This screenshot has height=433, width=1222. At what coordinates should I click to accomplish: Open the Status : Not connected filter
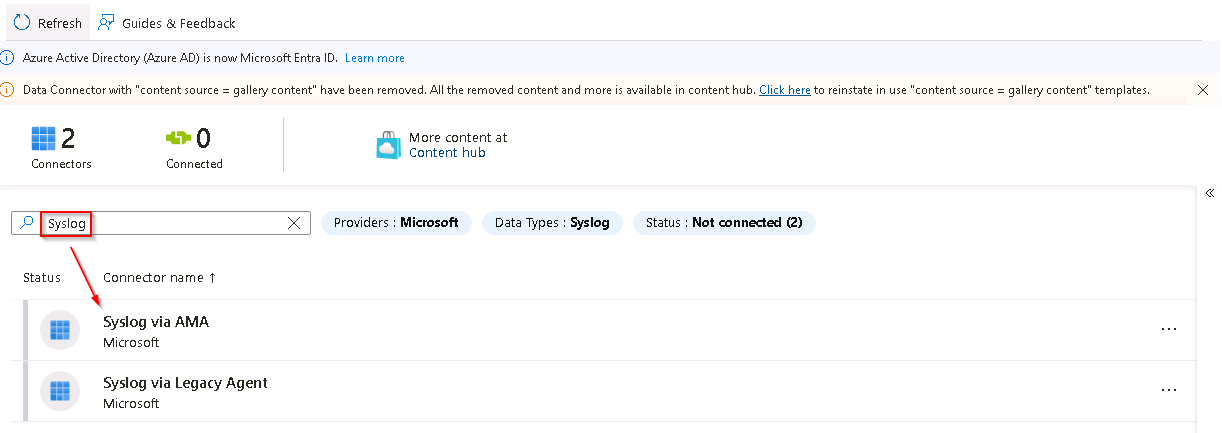coord(724,223)
